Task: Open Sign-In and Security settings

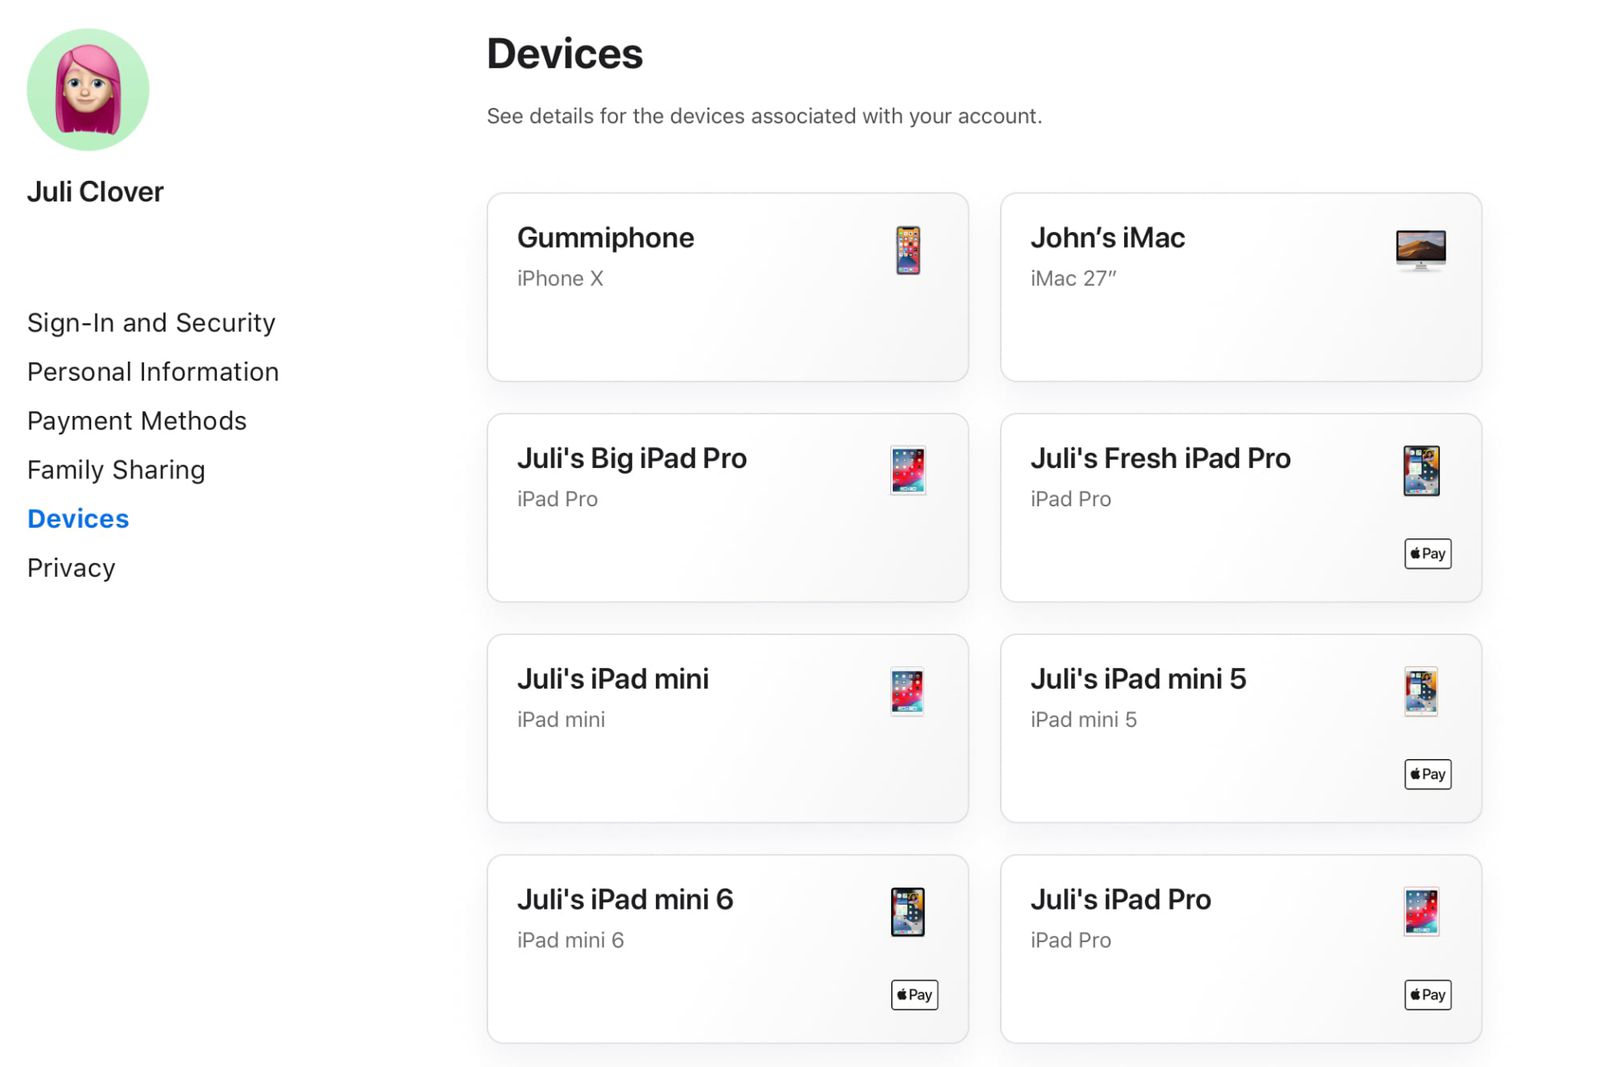Action: coord(151,322)
